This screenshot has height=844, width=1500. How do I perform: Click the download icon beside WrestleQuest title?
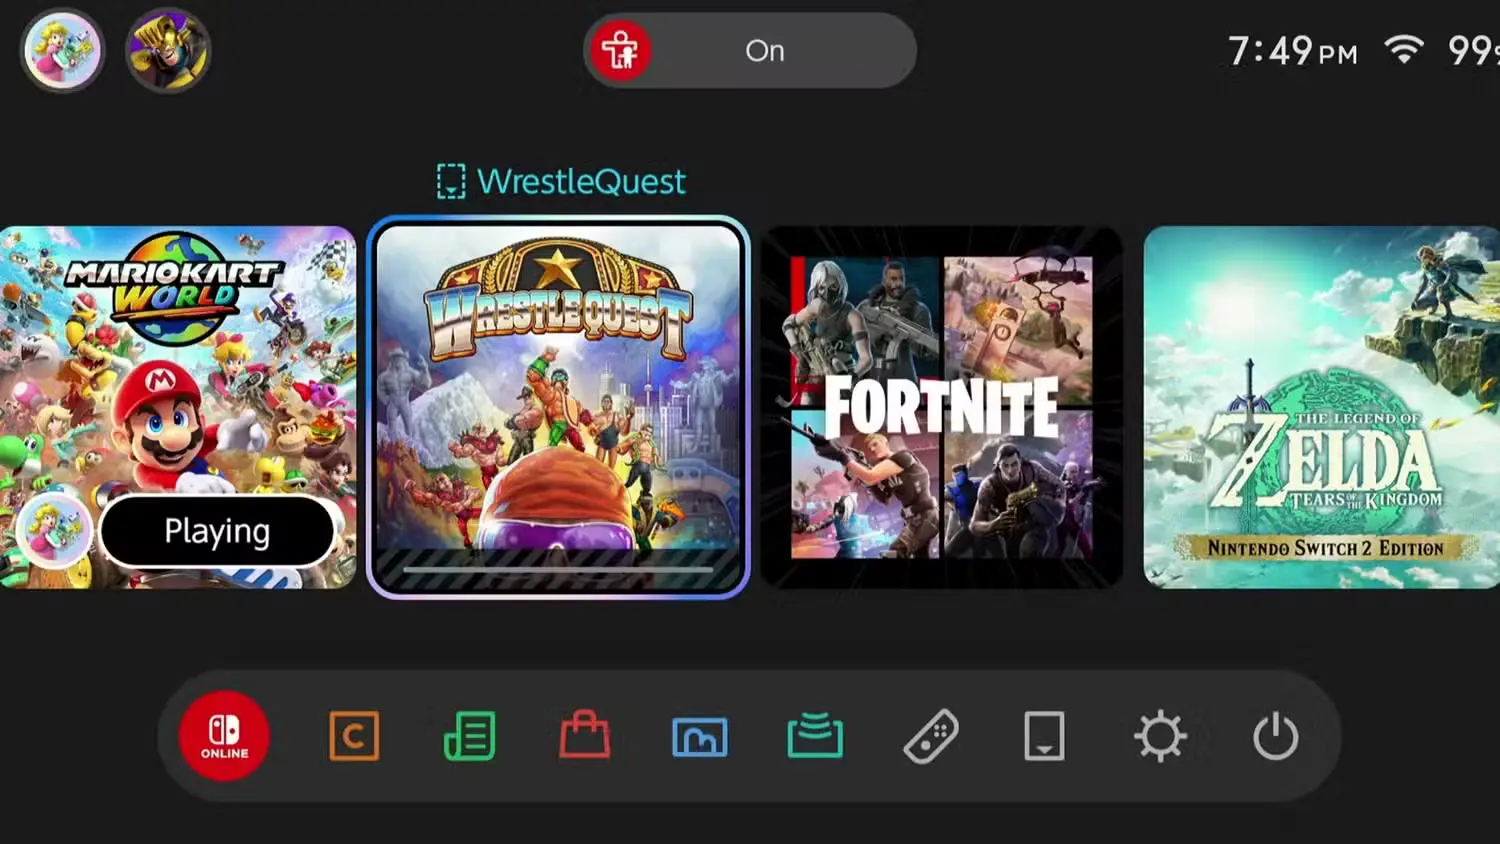click(451, 181)
